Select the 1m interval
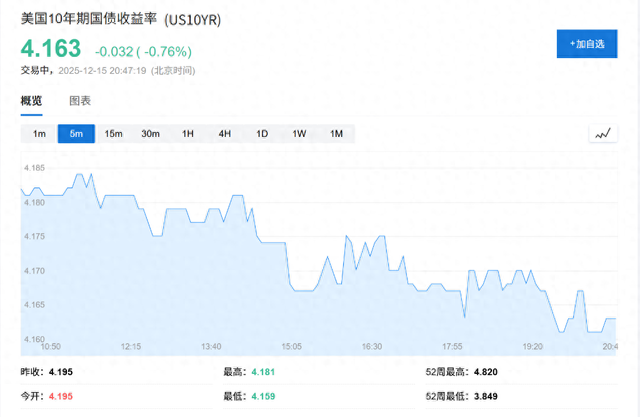 pos(39,134)
